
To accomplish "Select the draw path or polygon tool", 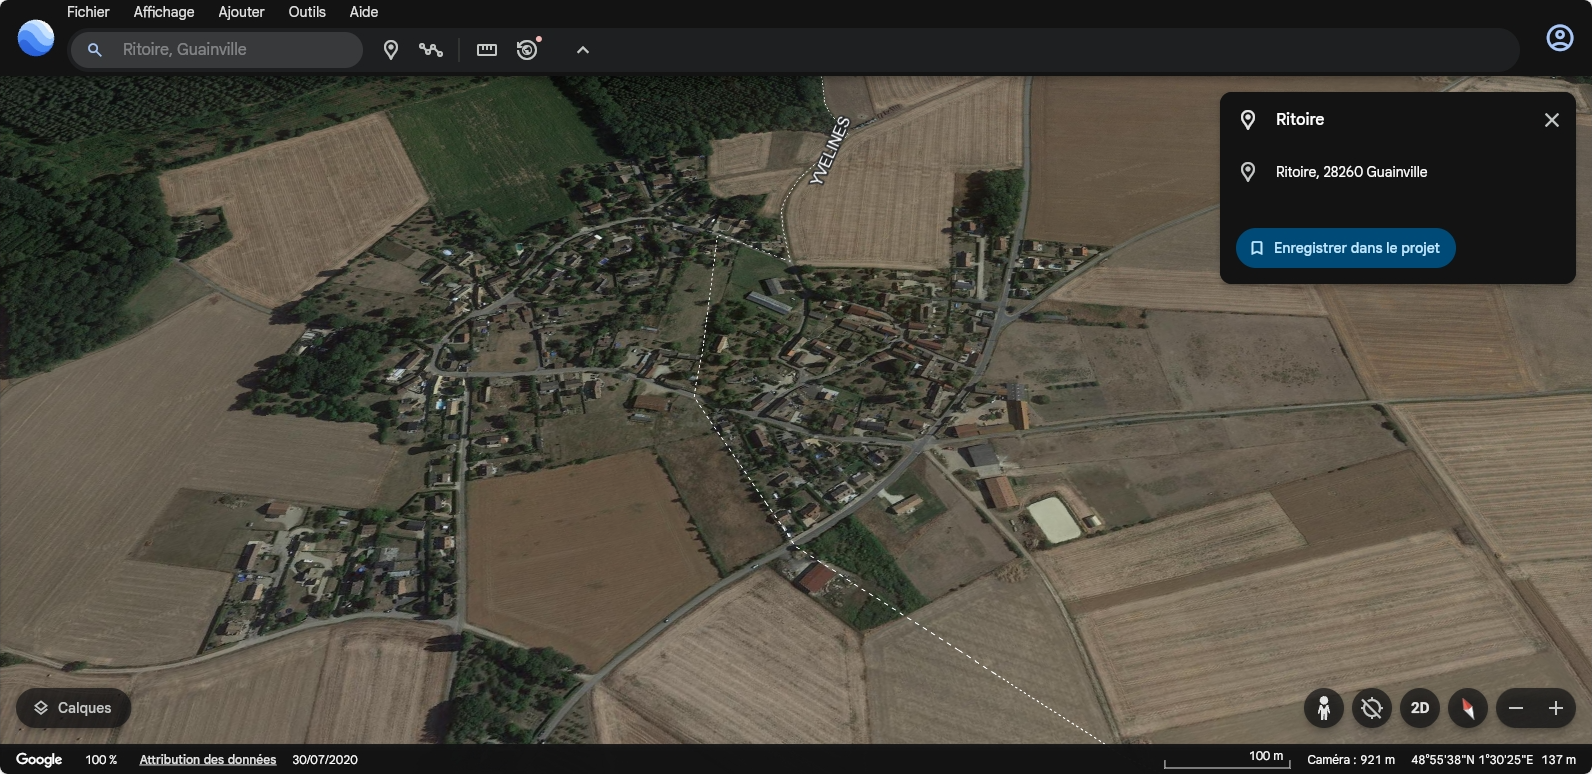I will point(431,50).
